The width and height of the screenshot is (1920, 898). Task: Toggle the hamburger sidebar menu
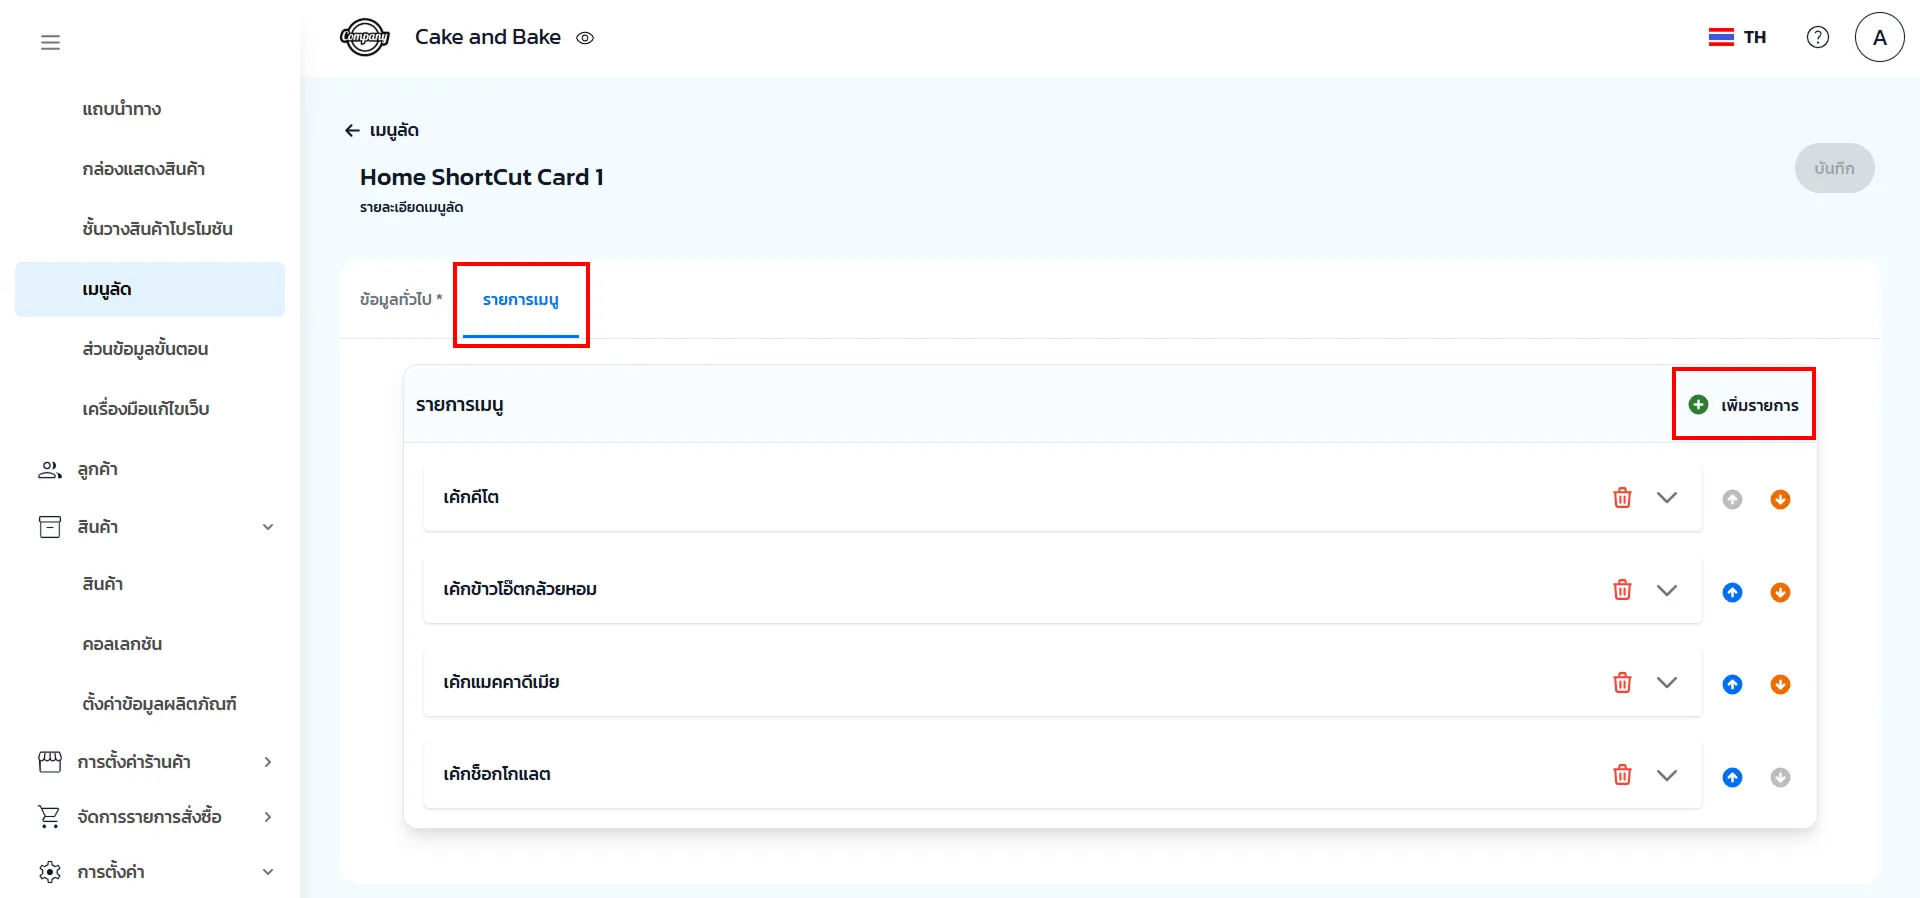(x=50, y=42)
